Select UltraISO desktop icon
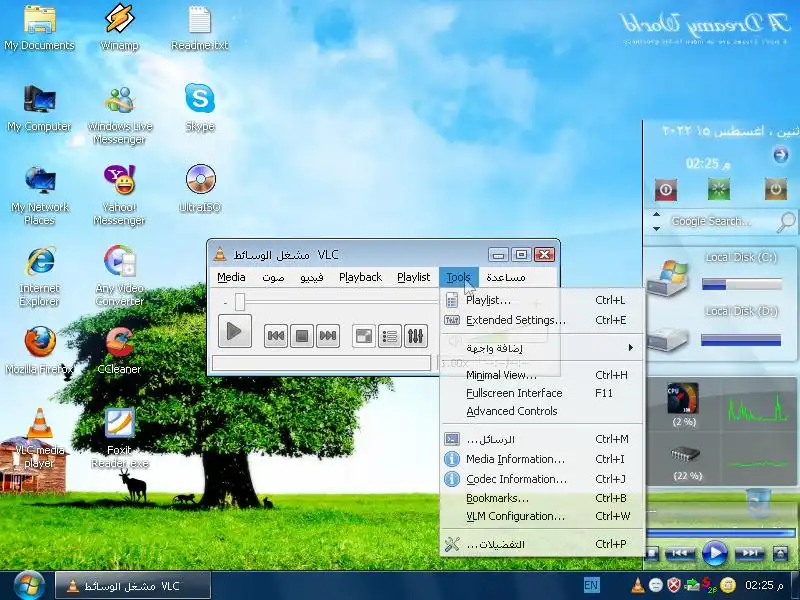 coord(199,189)
